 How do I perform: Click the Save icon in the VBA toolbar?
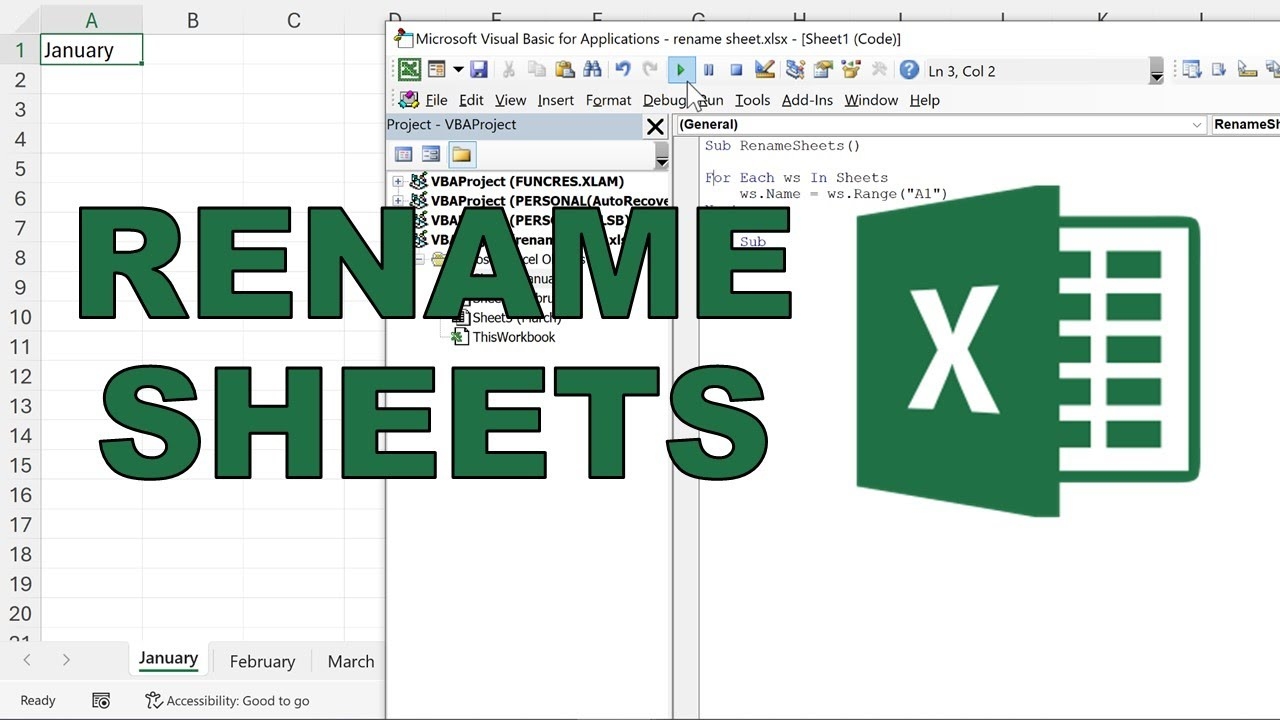click(x=479, y=69)
